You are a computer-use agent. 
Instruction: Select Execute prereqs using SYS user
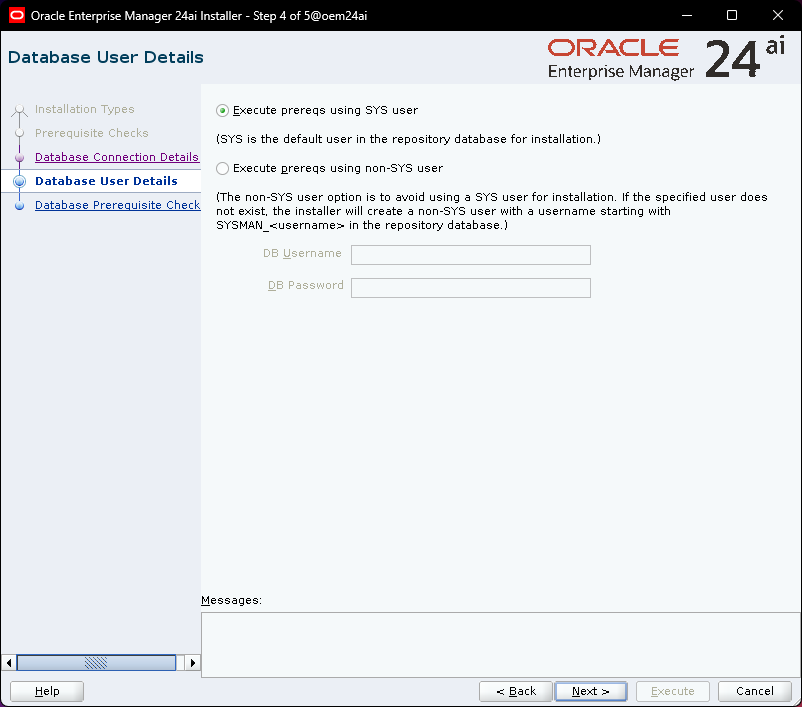point(223,111)
